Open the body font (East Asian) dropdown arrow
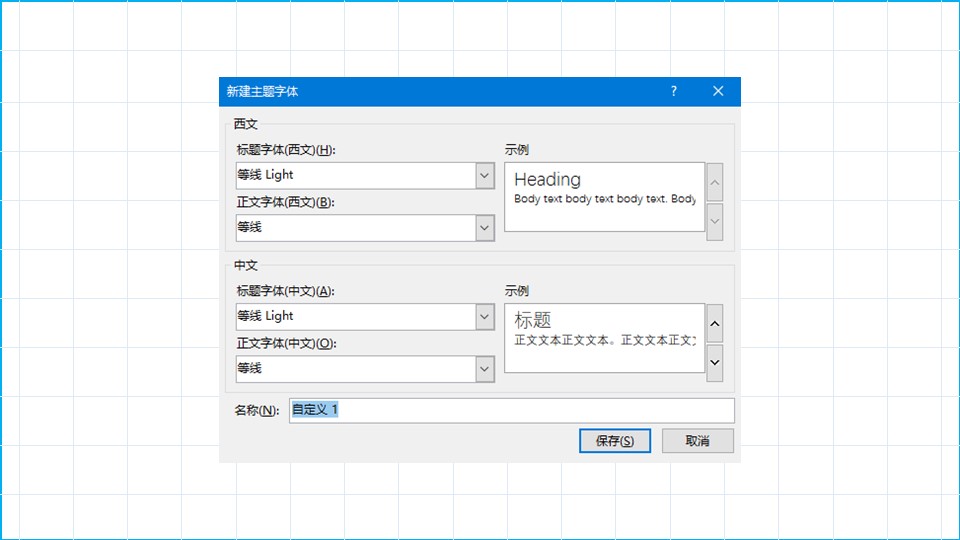Image resolution: width=960 pixels, height=540 pixels. (484, 369)
